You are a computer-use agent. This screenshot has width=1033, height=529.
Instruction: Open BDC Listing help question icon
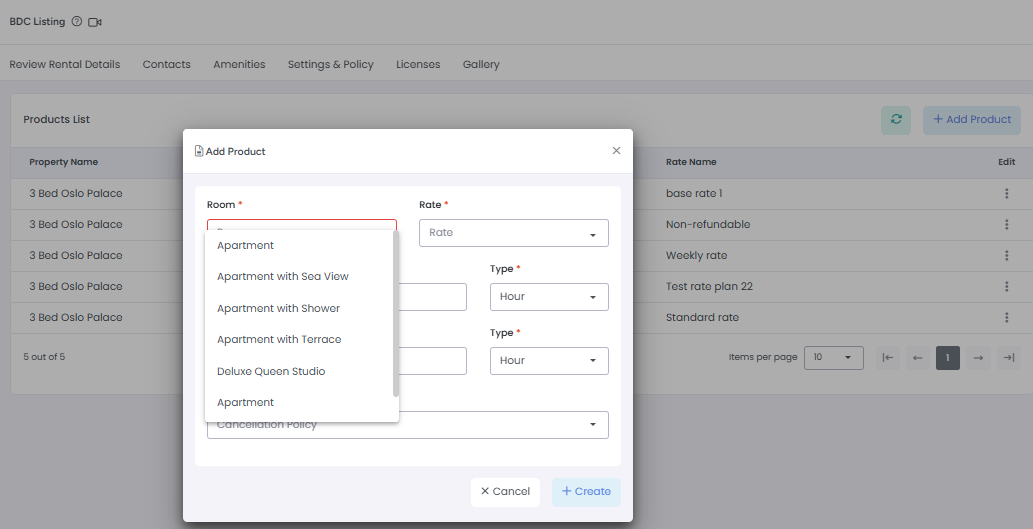77,22
